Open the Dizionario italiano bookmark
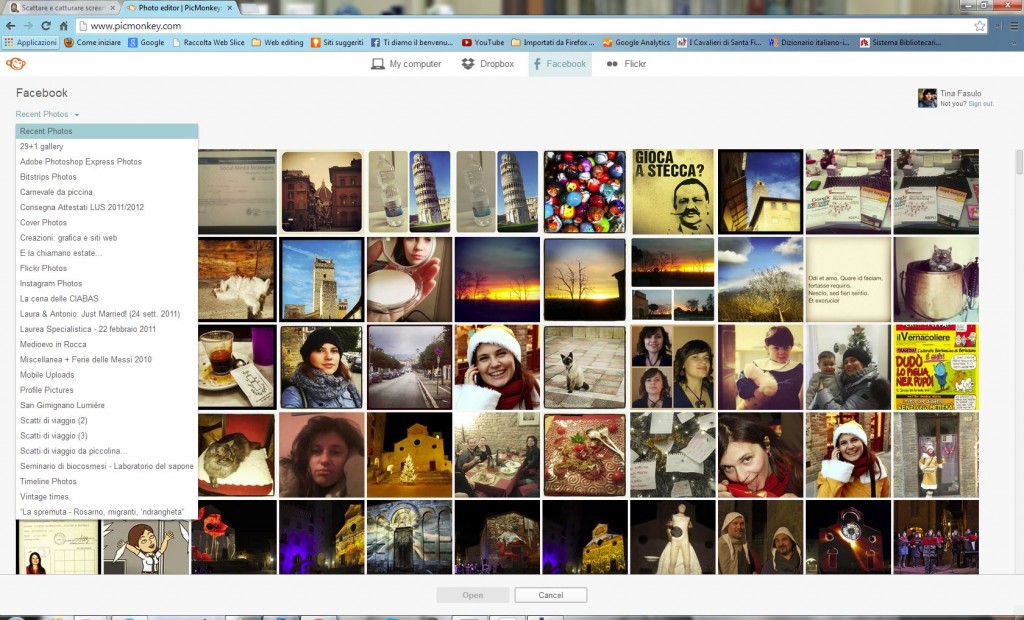 pos(809,42)
